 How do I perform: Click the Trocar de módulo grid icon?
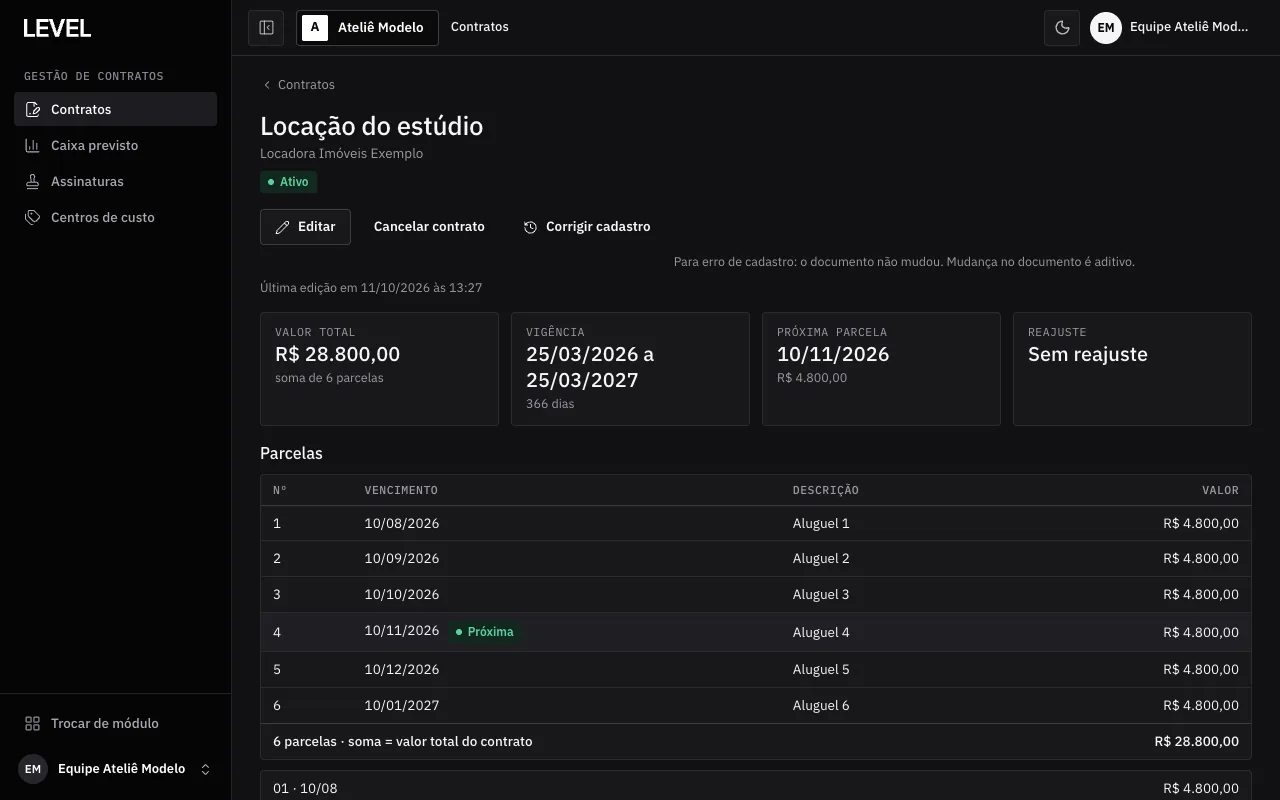coord(33,724)
